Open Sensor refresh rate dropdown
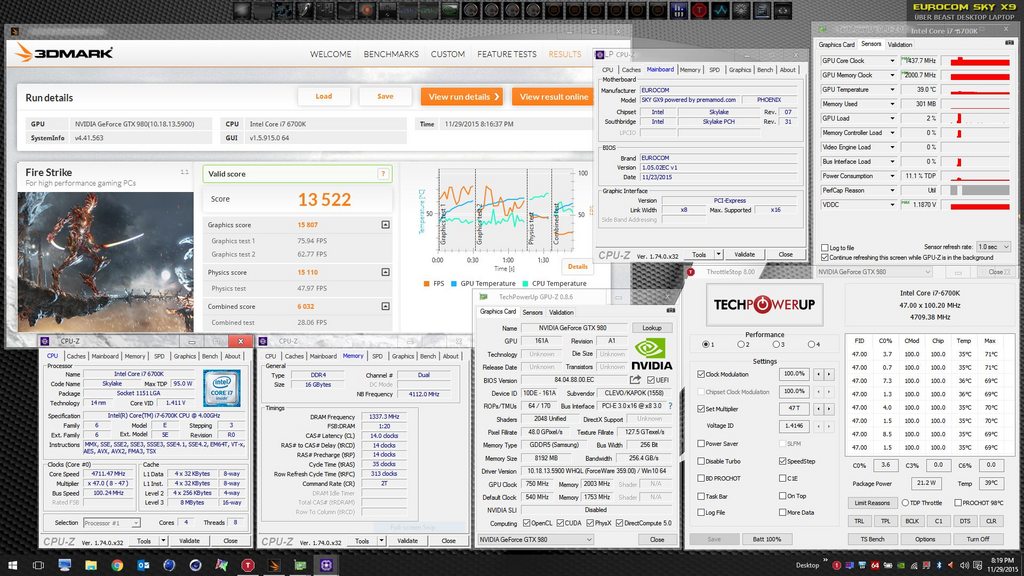This screenshot has width=1024, height=576. (993, 247)
